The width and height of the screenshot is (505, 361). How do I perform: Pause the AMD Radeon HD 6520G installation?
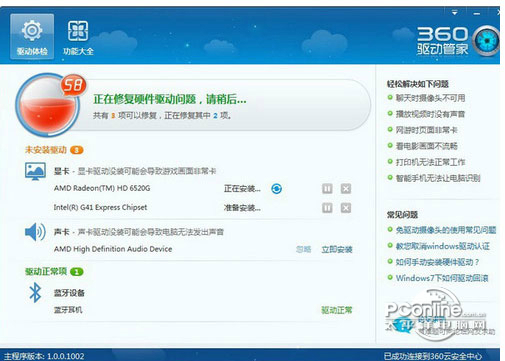point(327,189)
